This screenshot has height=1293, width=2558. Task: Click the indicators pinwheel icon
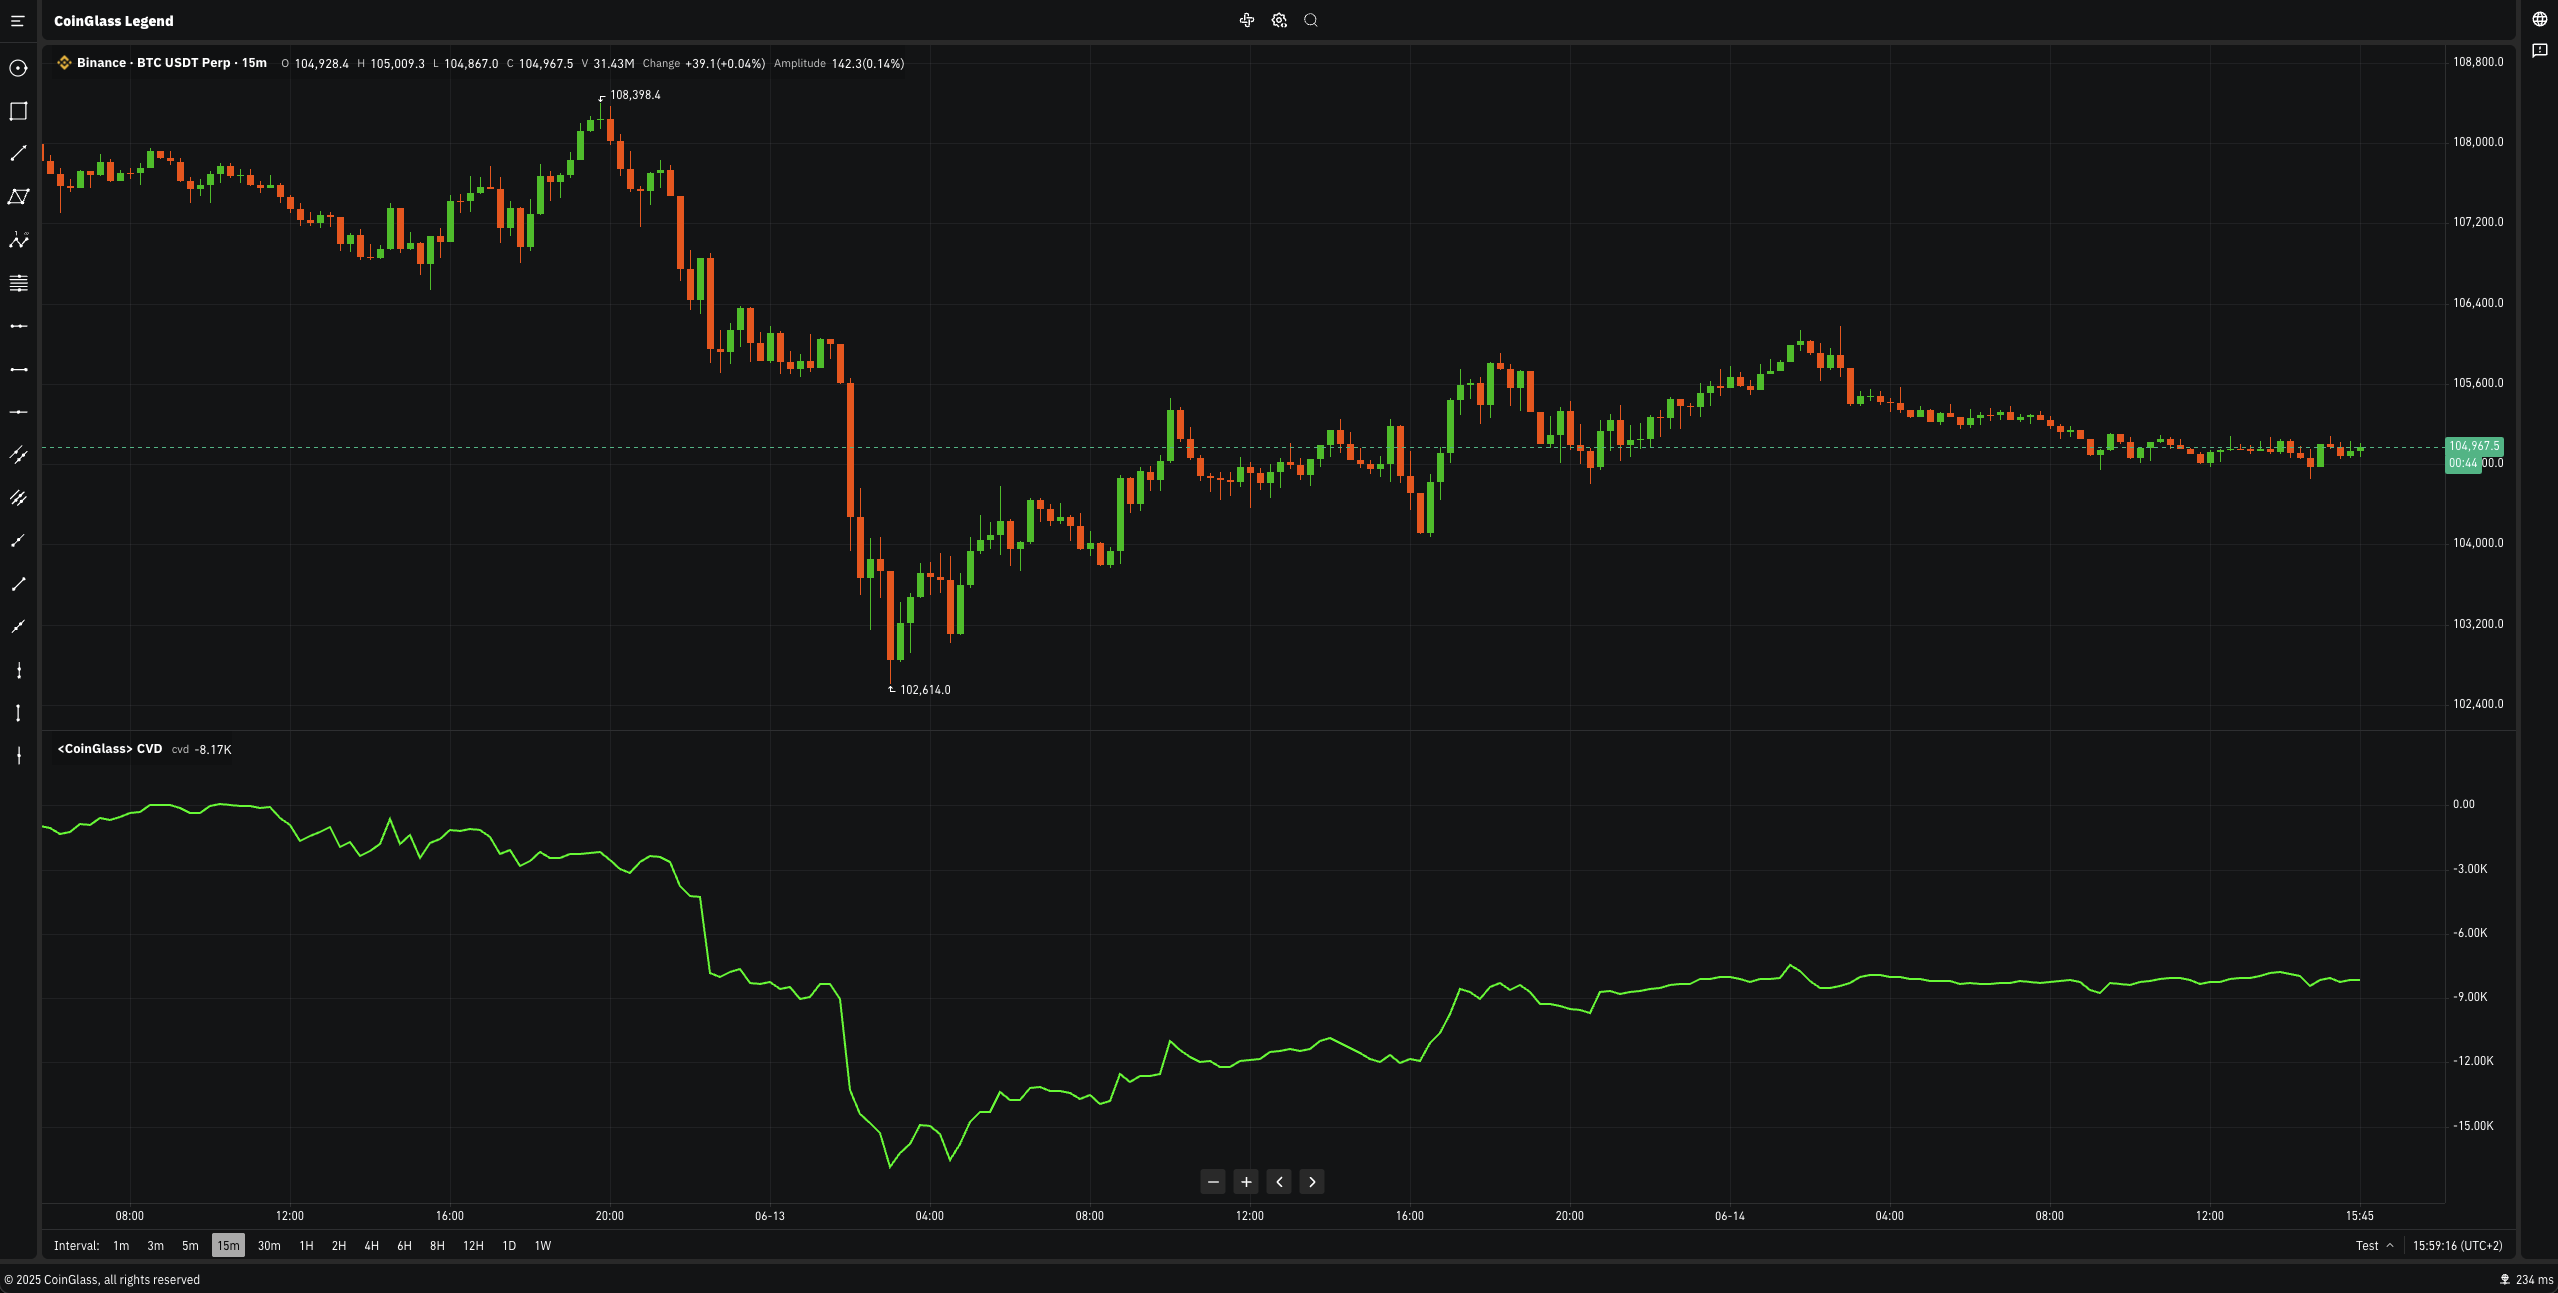point(1247,20)
